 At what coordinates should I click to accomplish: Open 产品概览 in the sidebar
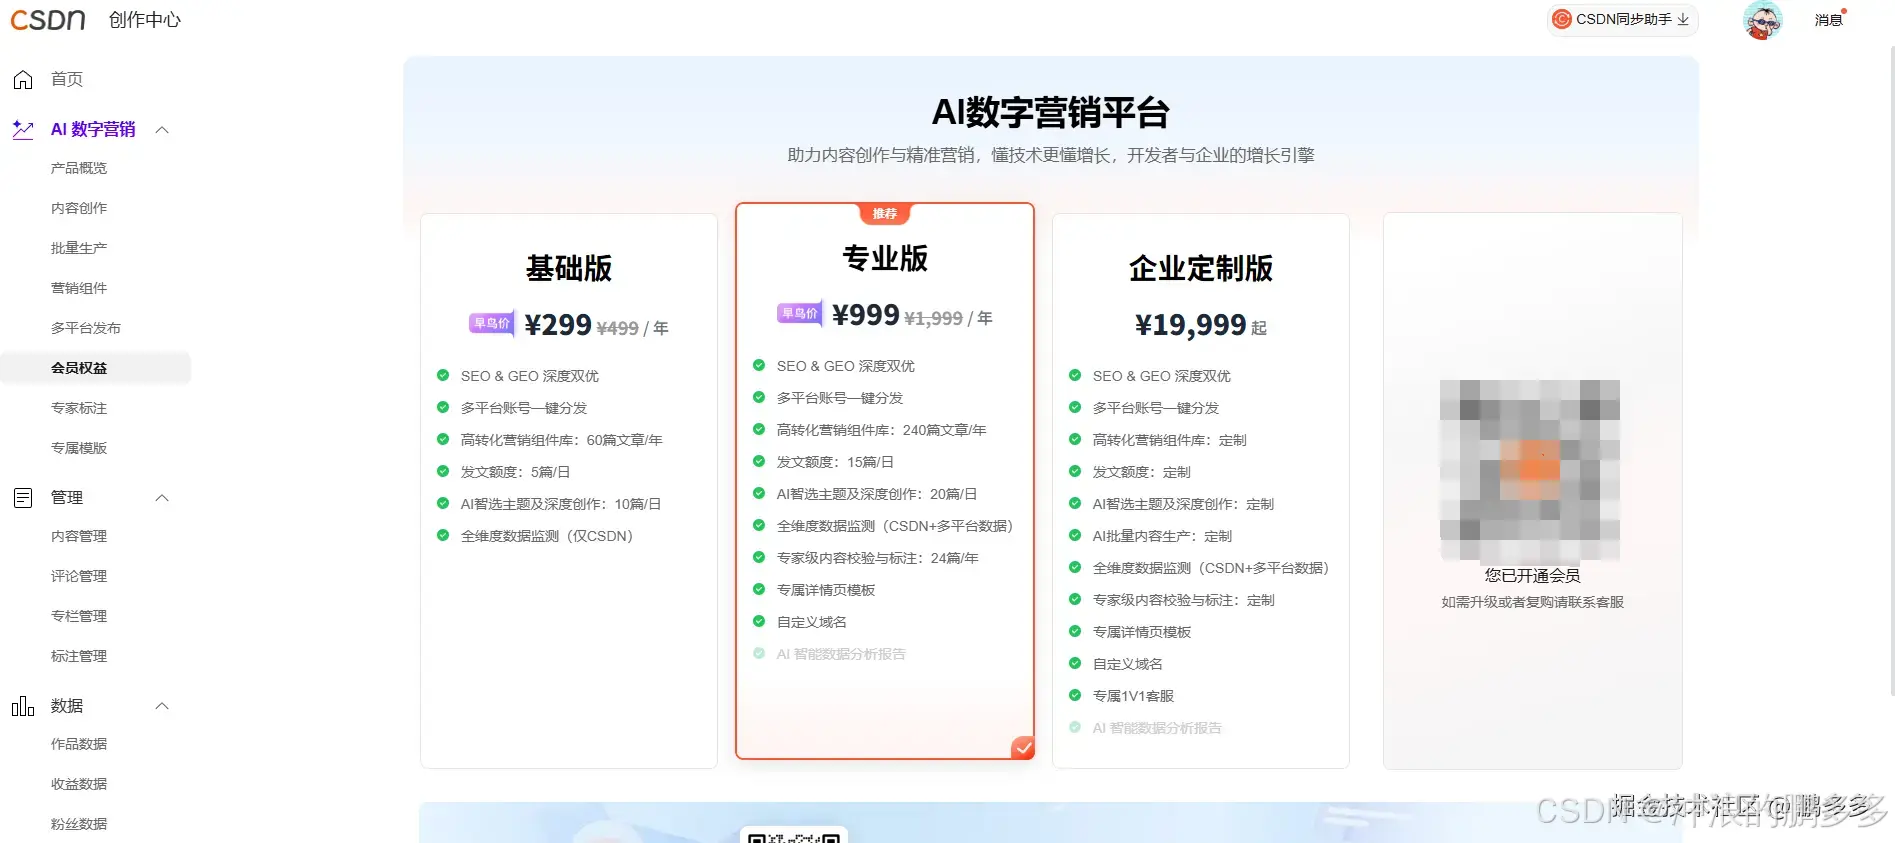tap(79, 168)
